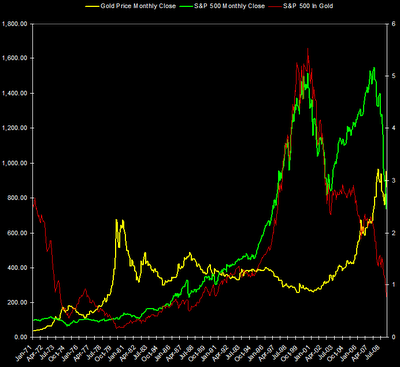Click the 400.00 left axis value

[x=17, y=268]
